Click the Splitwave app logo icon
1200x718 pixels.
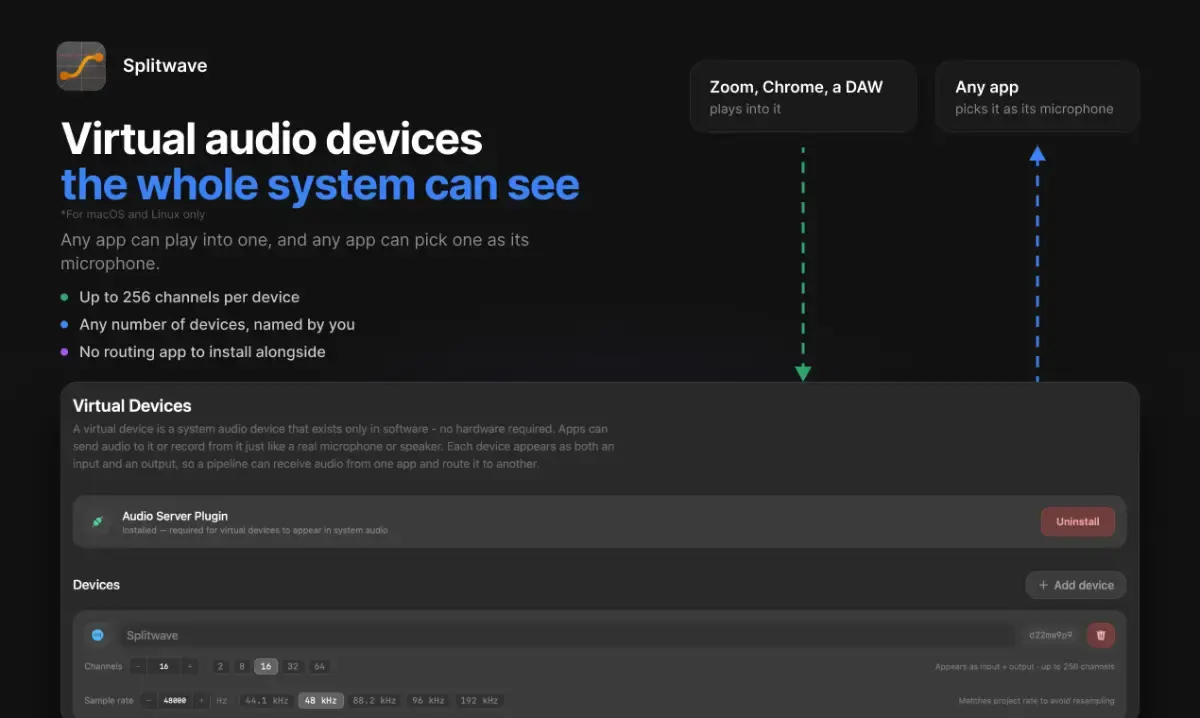pyautogui.click(x=81, y=66)
